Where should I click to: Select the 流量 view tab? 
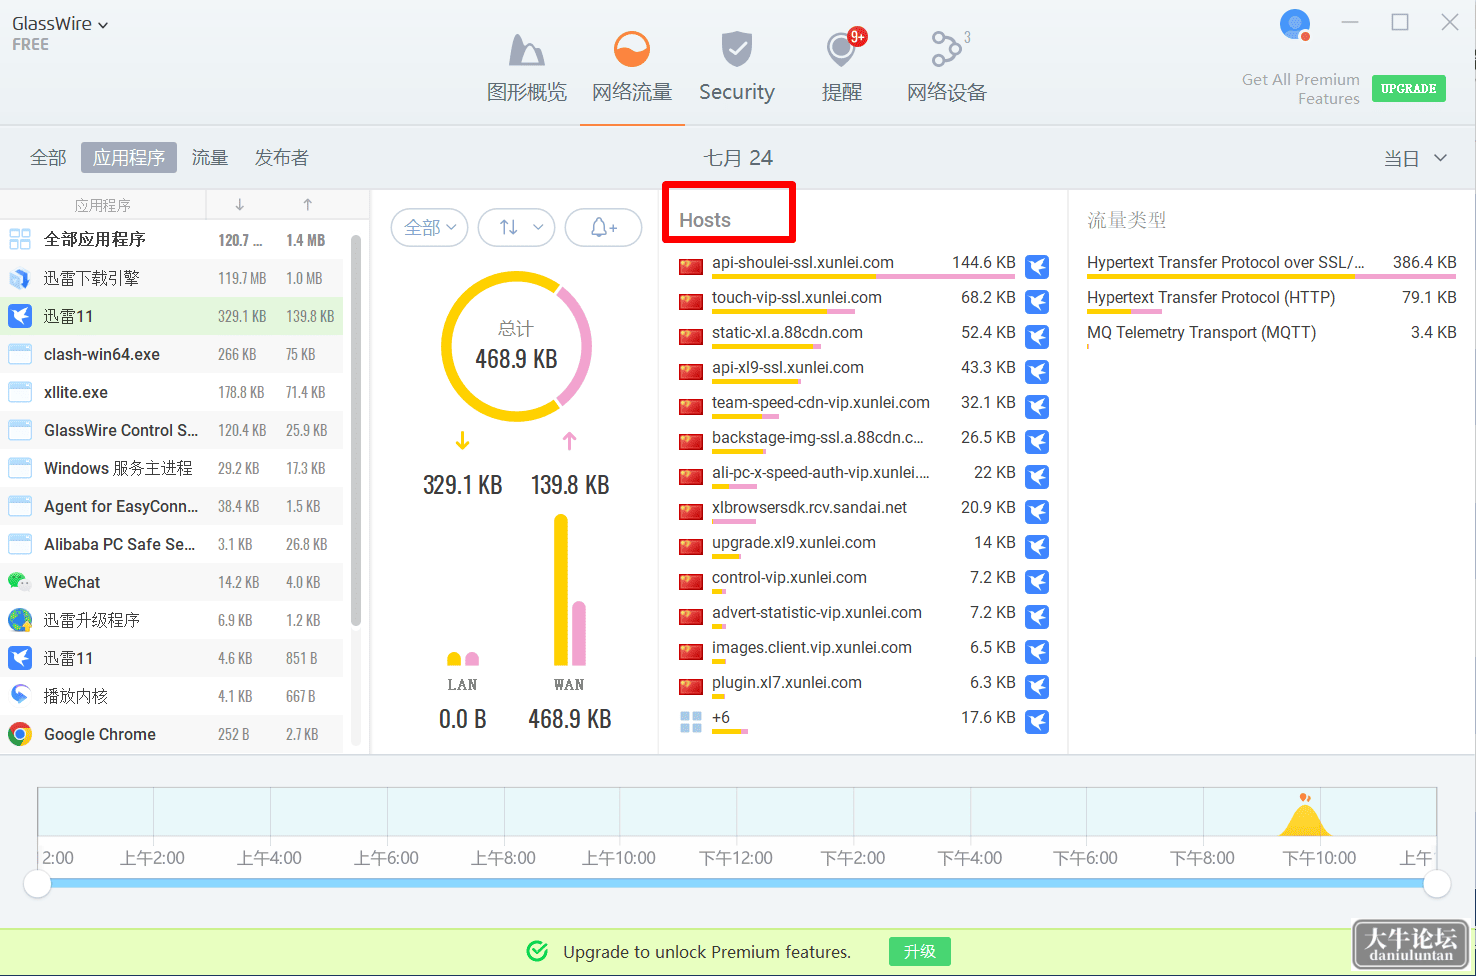point(210,158)
